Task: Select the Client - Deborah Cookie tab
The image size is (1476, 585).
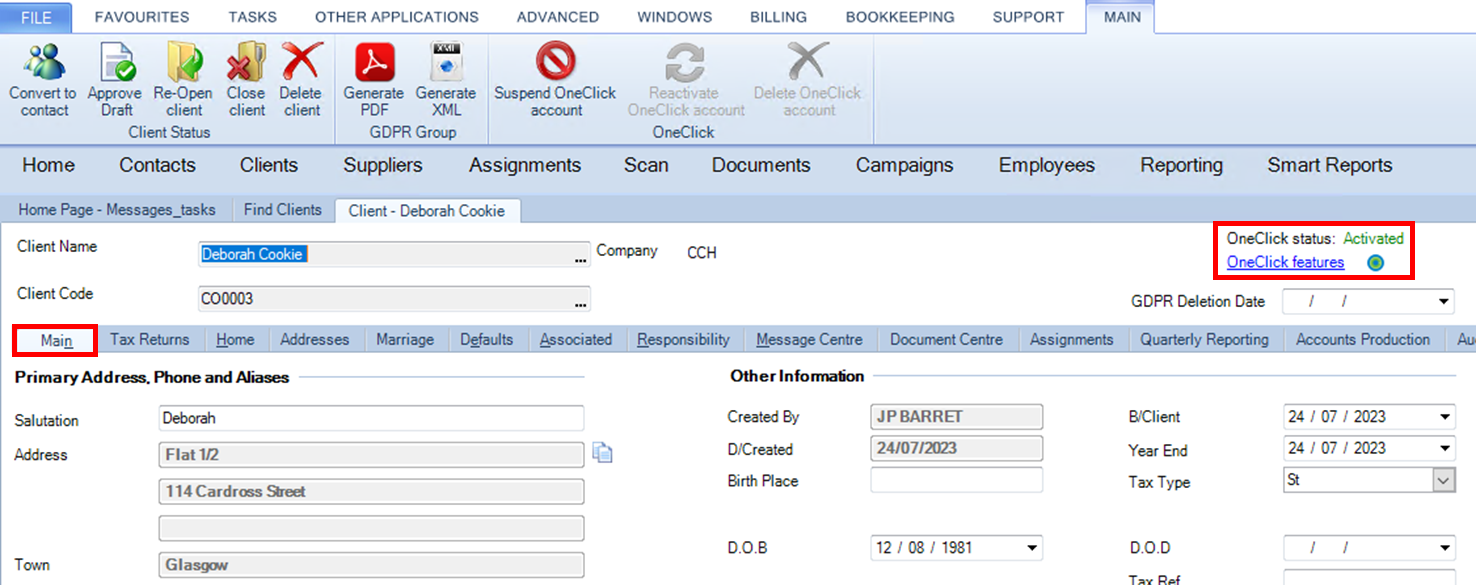Action: click(427, 211)
